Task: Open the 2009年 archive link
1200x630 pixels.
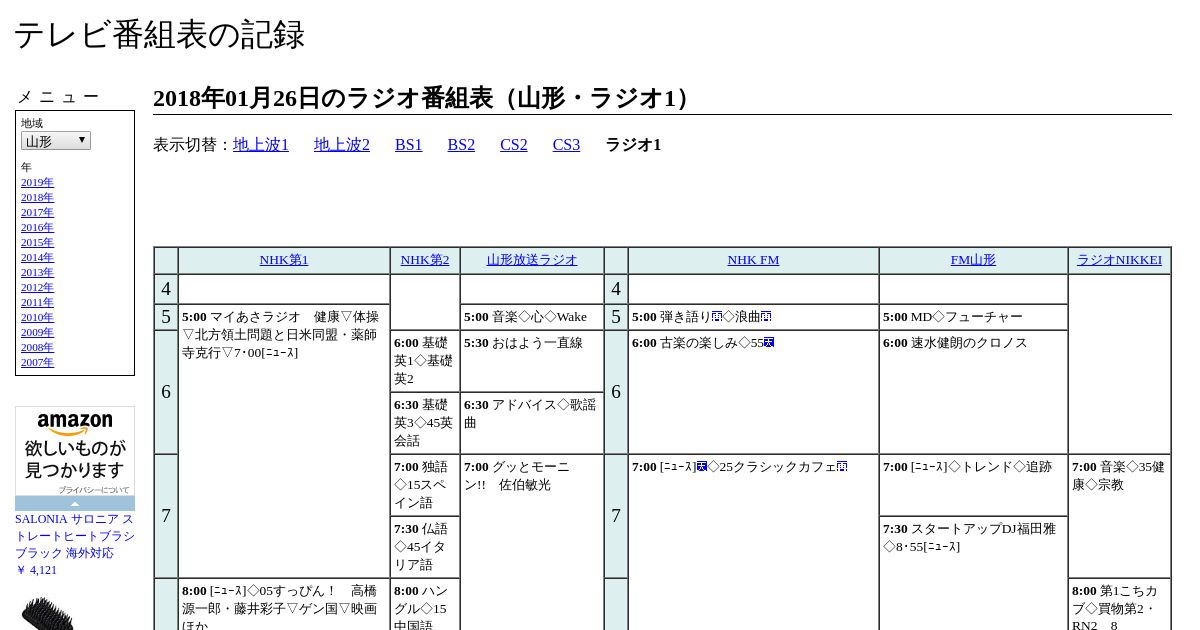Action: (x=37, y=333)
